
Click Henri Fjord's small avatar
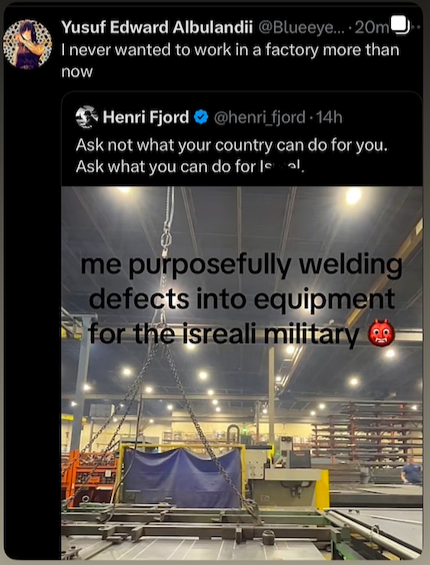(x=87, y=117)
